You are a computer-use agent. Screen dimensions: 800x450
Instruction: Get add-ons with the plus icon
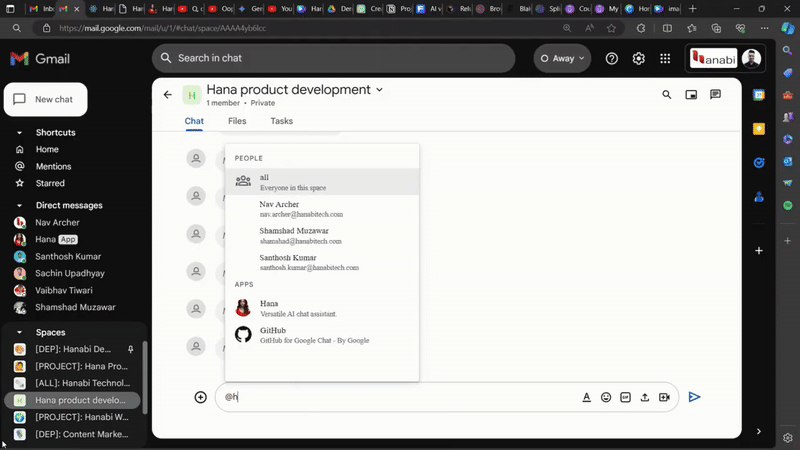click(759, 251)
